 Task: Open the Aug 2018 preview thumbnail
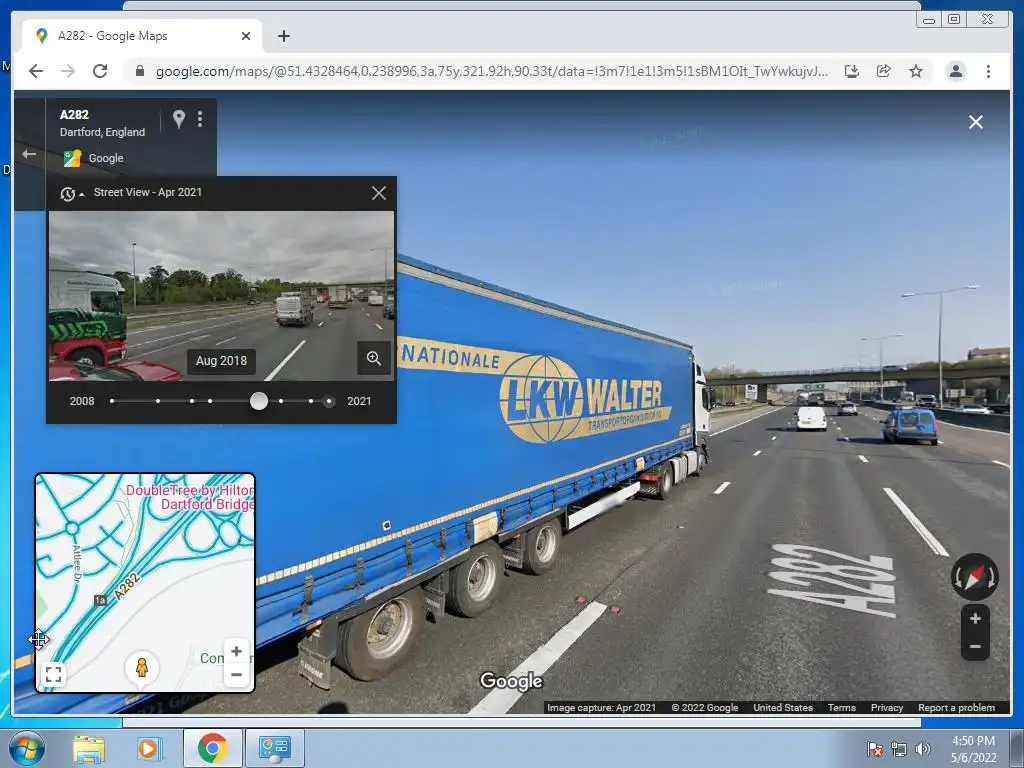coord(221,296)
